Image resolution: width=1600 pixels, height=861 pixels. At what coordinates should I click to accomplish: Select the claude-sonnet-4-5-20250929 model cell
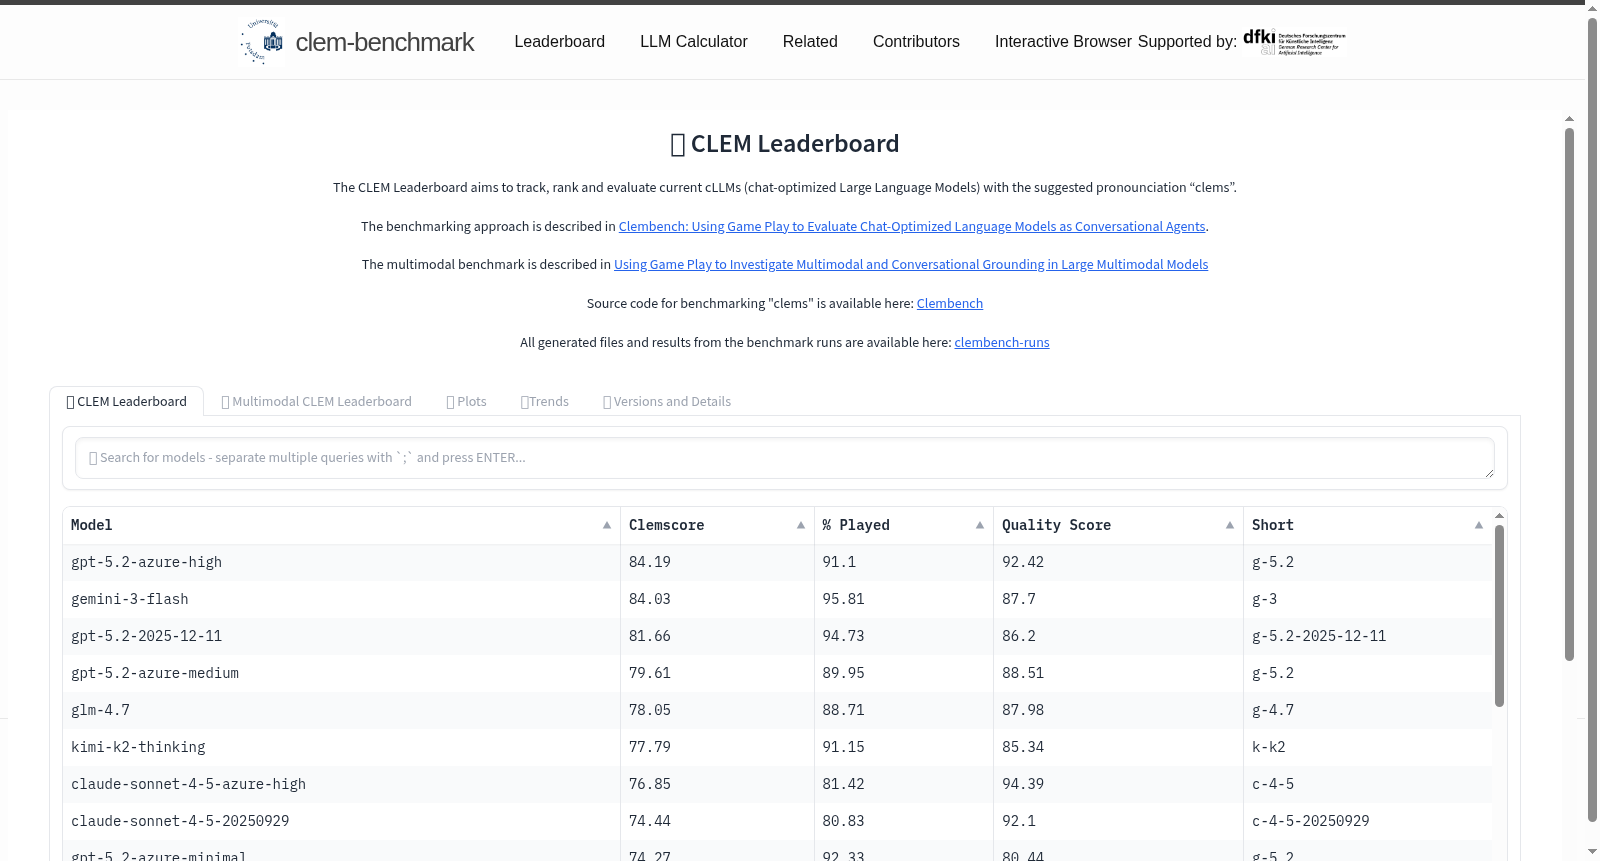click(x=341, y=821)
